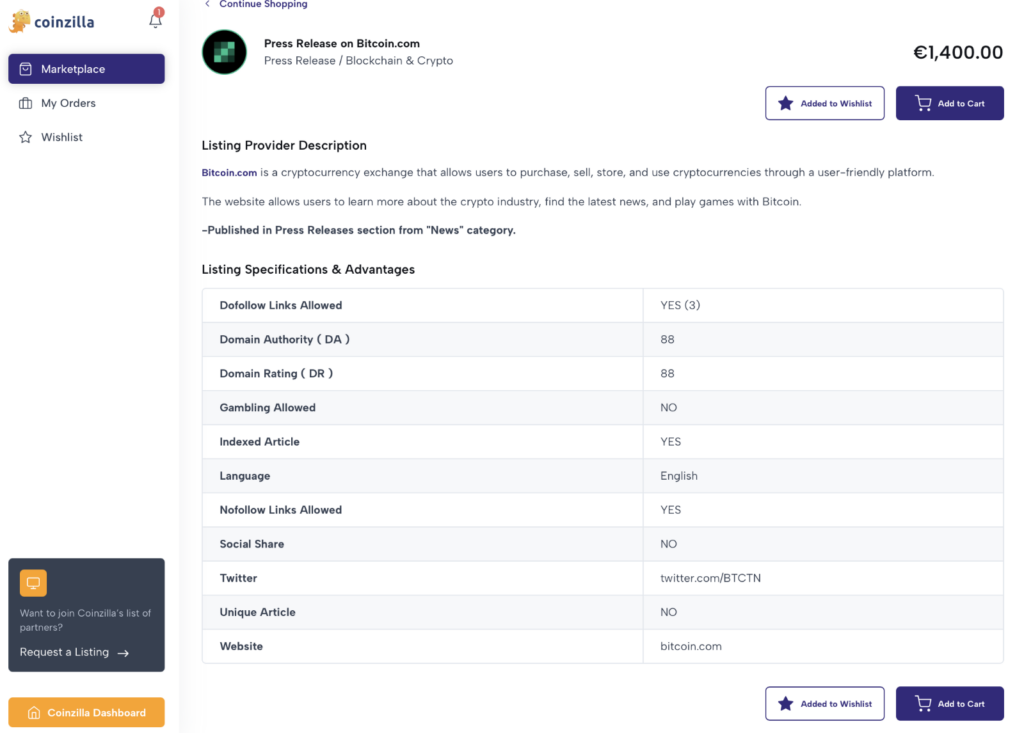Viewport: 1024px width, 733px height.
Task: Click top Add to Cart button
Action: 950,103
